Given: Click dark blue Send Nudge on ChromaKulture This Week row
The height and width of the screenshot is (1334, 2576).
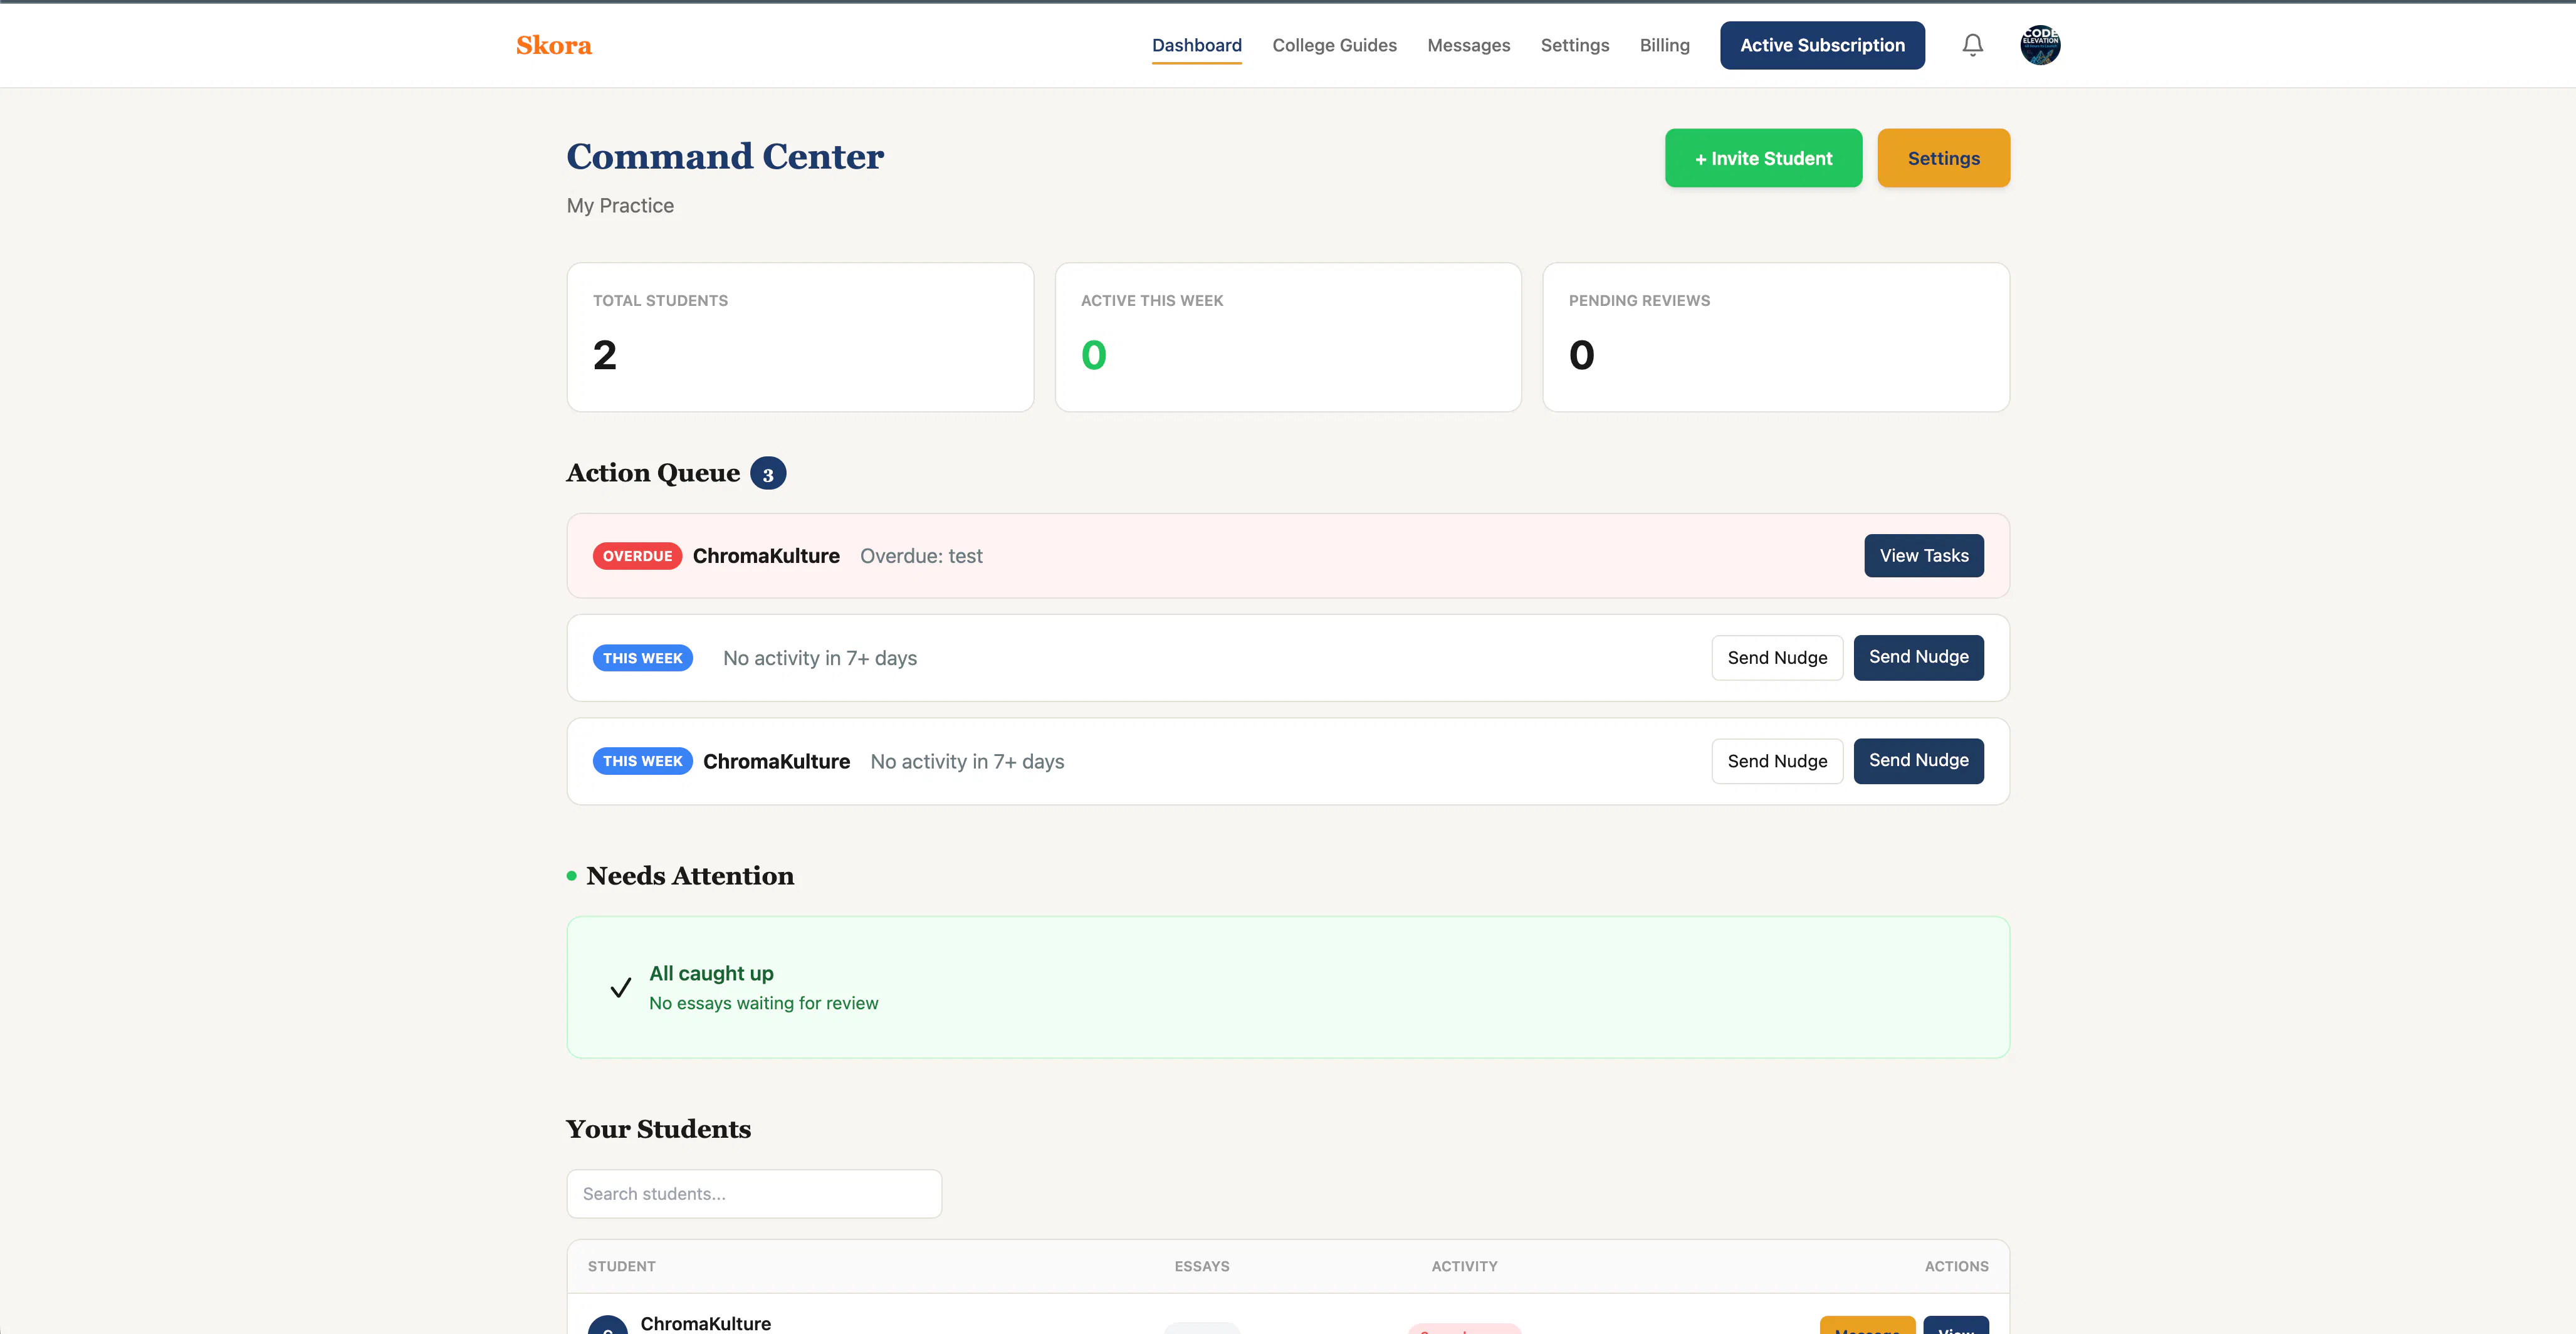Looking at the screenshot, I should 1918,761.
